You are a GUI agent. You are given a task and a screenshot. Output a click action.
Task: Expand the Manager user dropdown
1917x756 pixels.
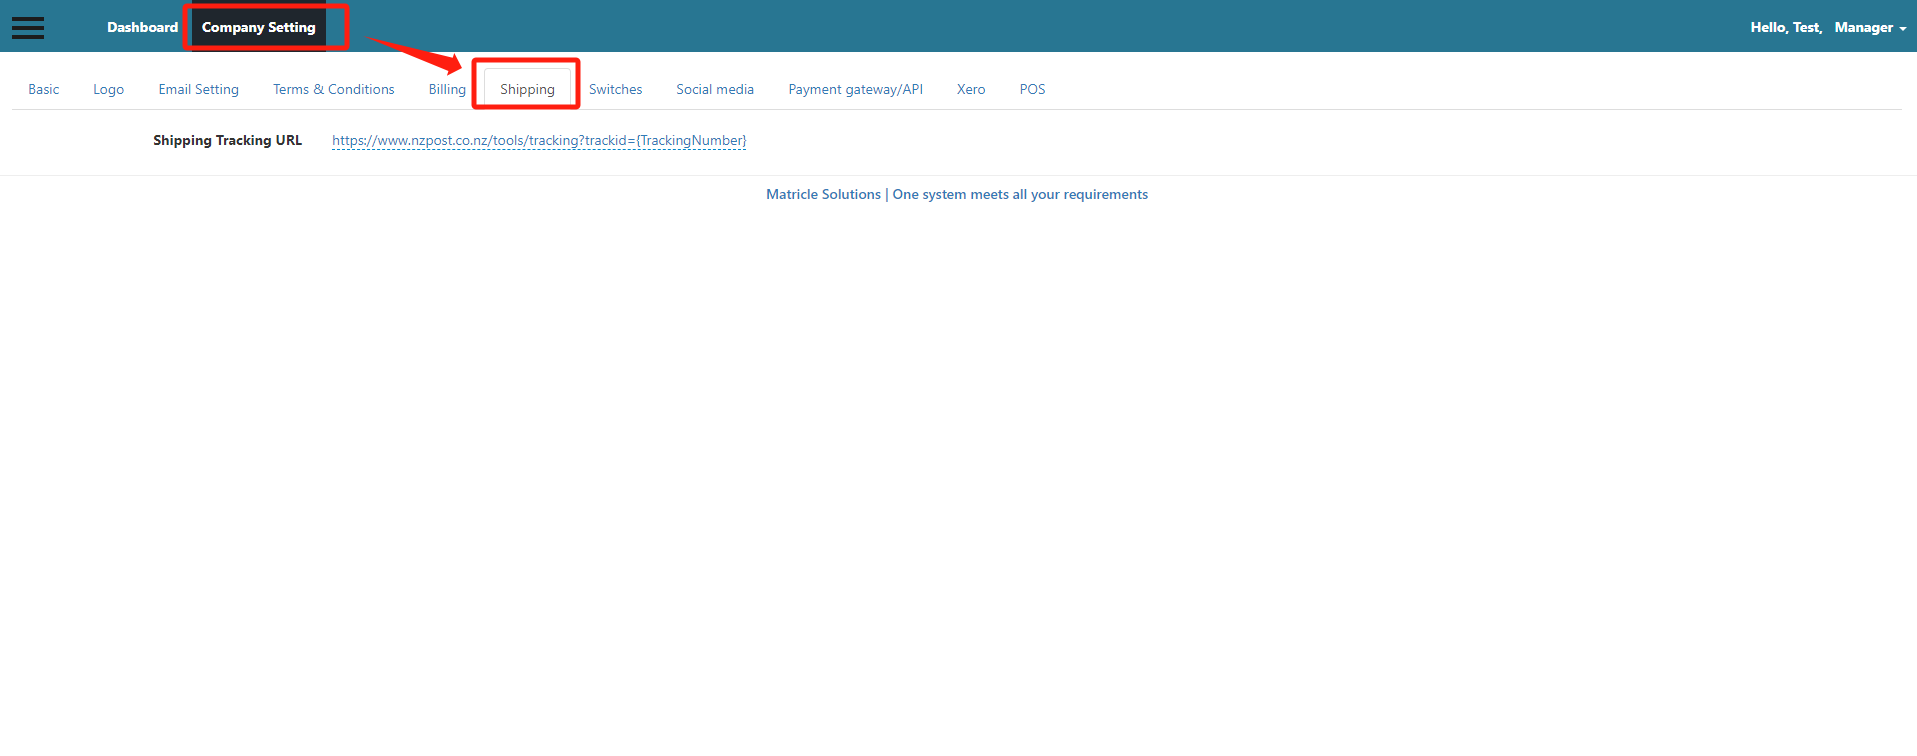(1869, 27)
